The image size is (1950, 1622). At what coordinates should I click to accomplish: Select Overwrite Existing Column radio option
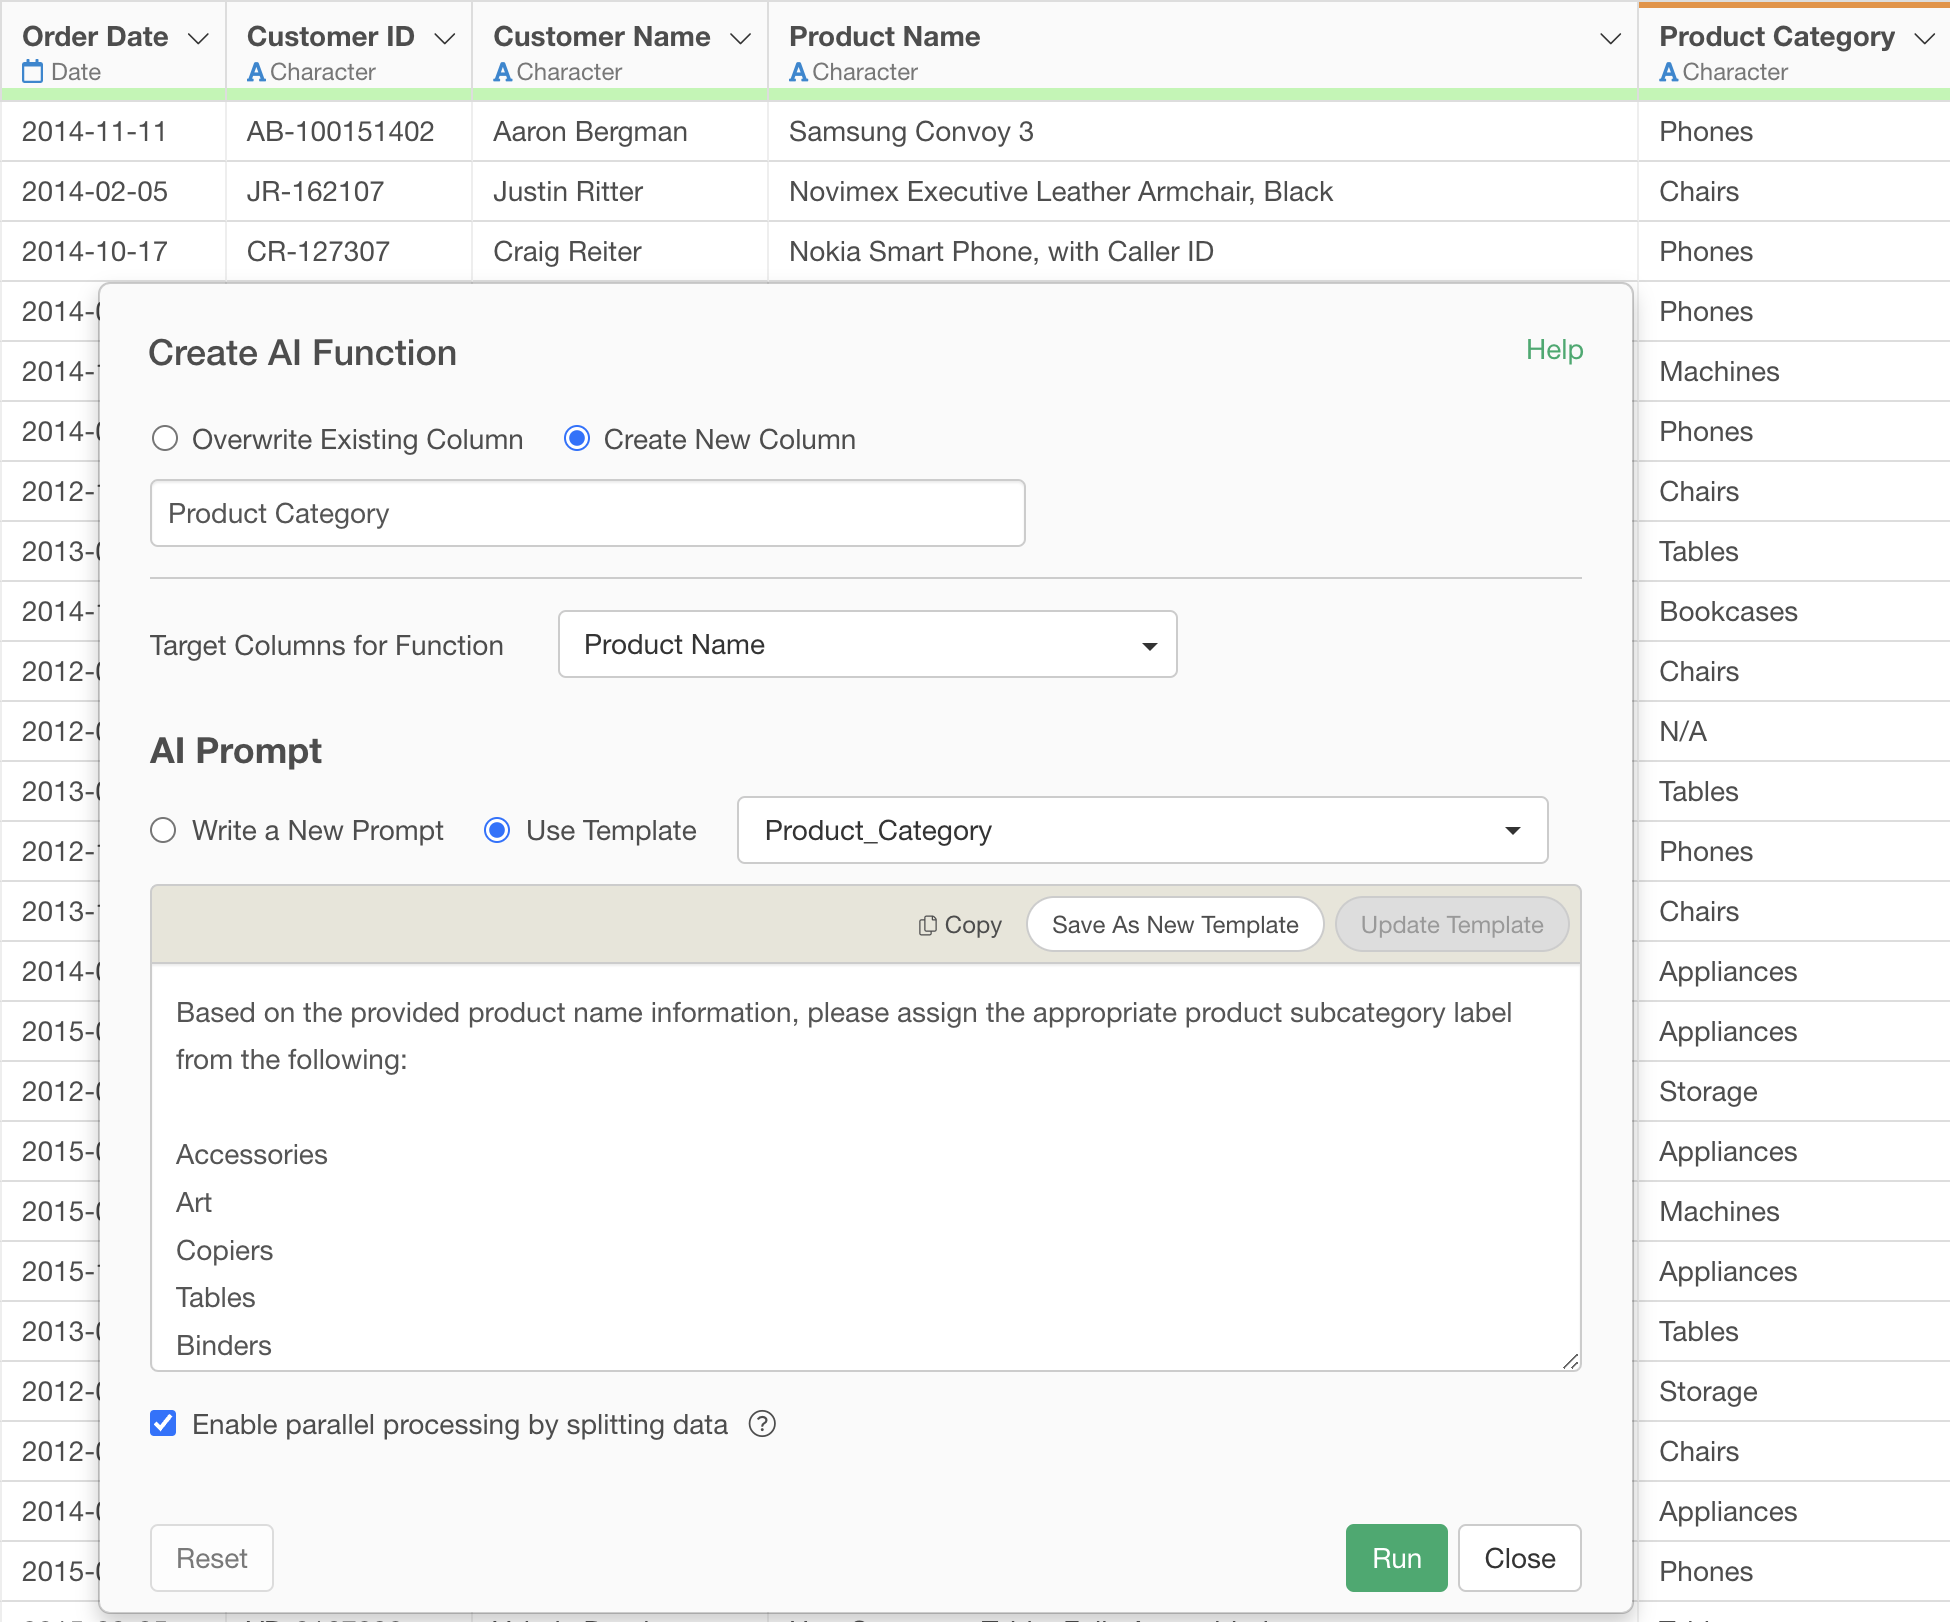pos(165,439)
